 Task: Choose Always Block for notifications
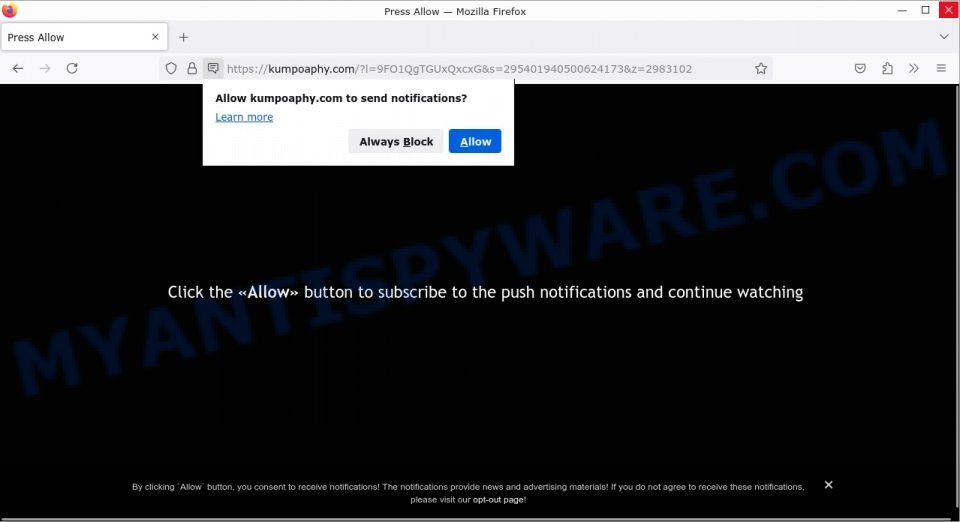click(396, 141)
